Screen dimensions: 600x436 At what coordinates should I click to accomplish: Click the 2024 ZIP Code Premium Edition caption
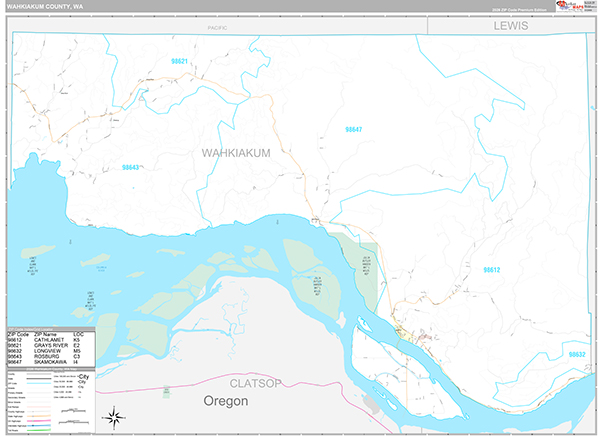(x=519, y=10)
